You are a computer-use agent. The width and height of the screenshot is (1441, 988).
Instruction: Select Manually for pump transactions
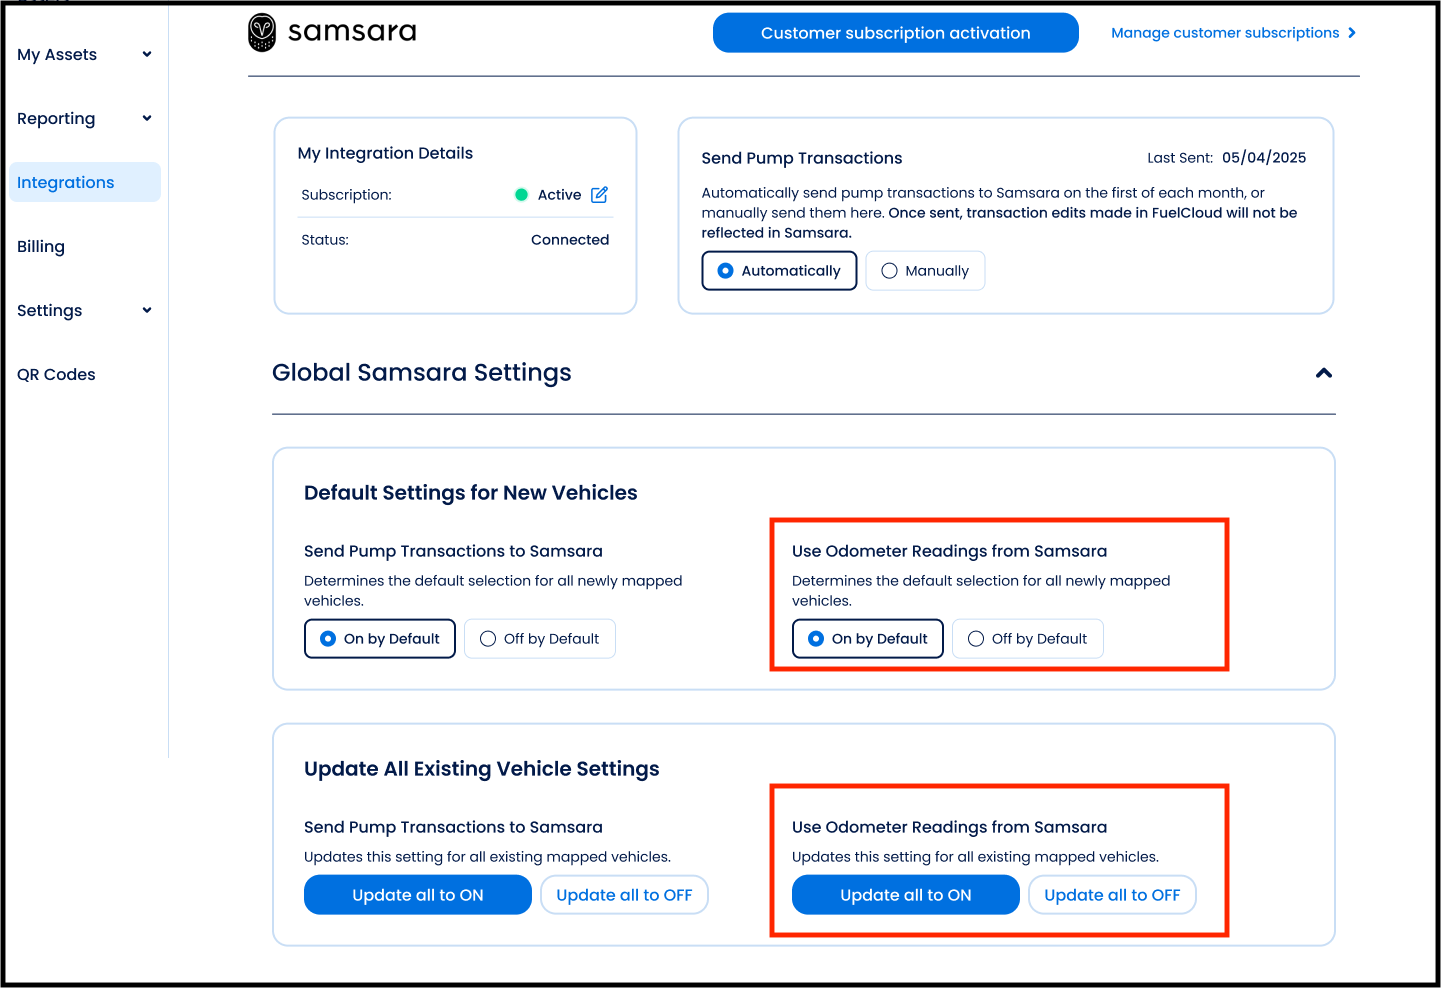click(x=925, y=271)
